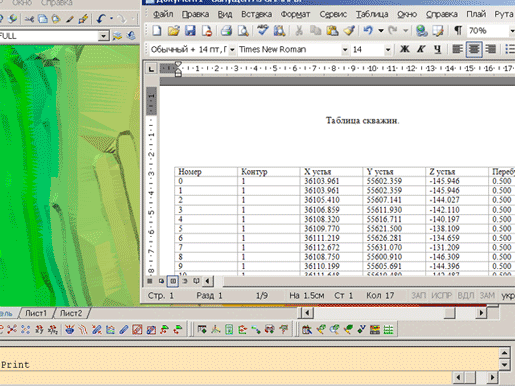Switch to the Лист2 tab
The width and height of the screenshot is (515, 386).
pos(71,313)
